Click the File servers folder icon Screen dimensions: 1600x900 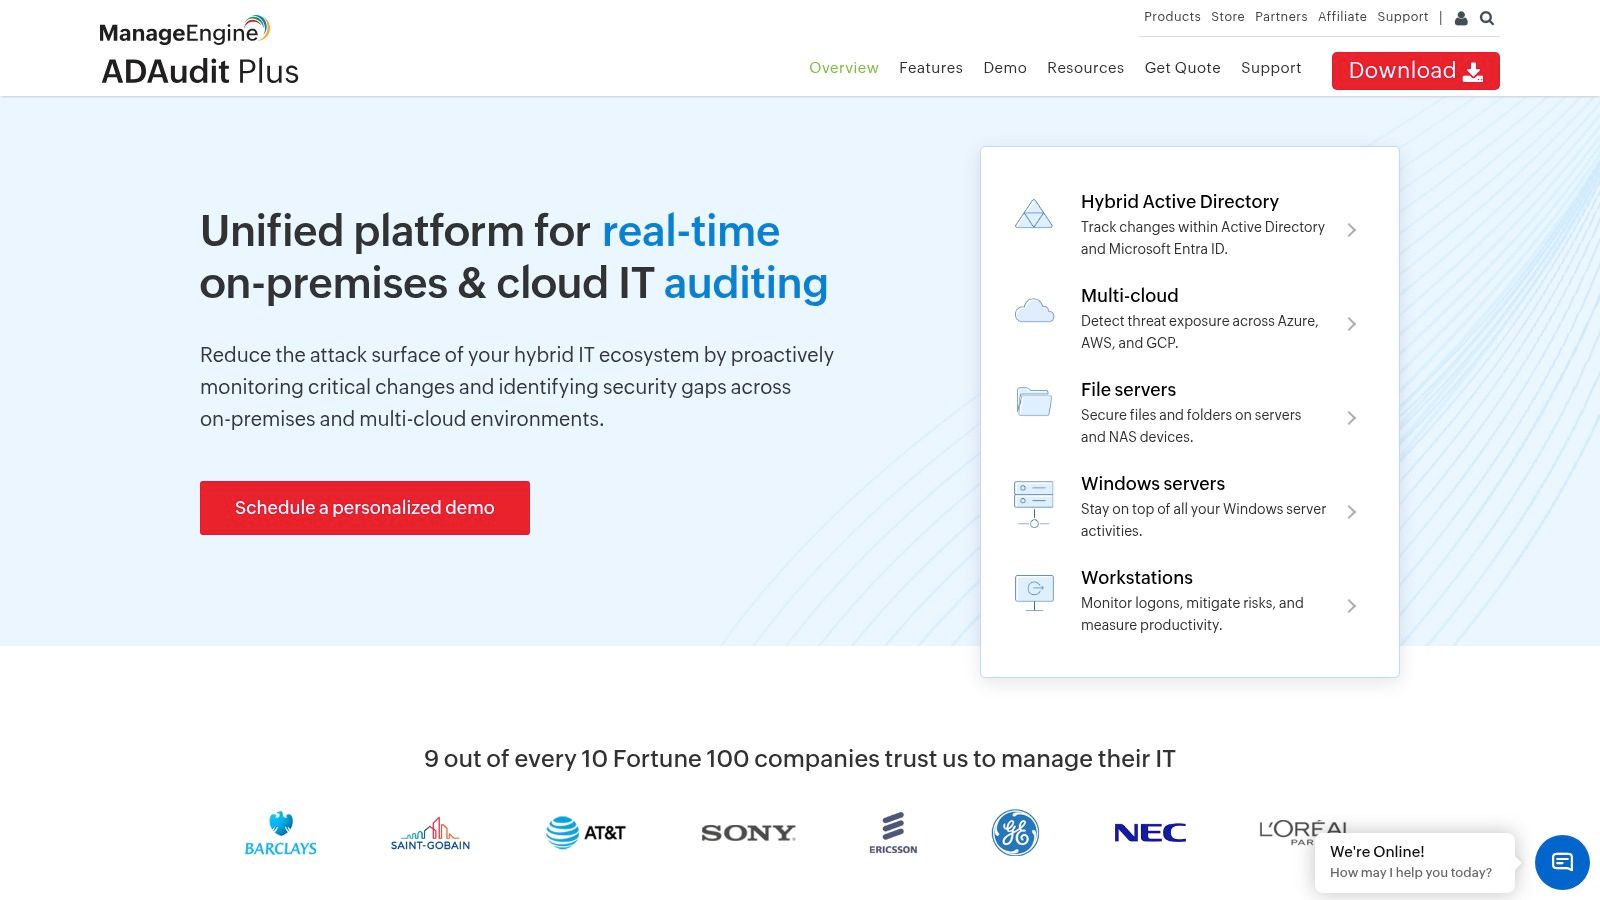(1034, 401)
